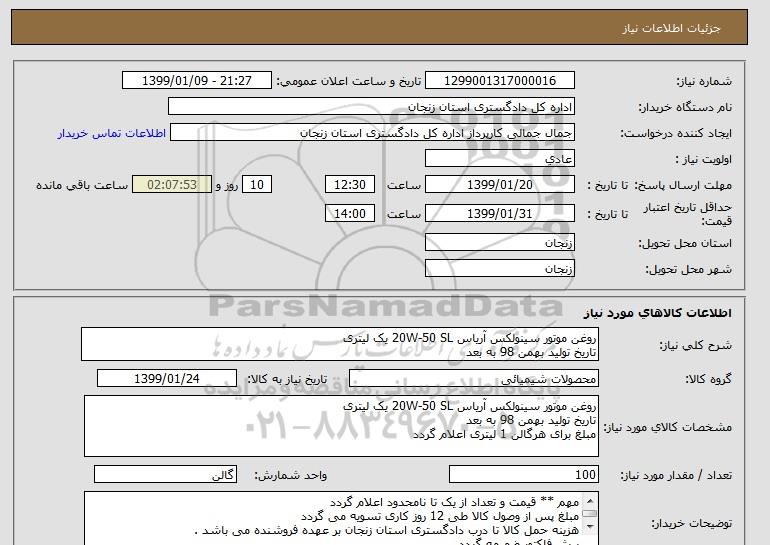Click the scroll up arrow in buyer notes
The width and height of the screenshot is (770, 545).
(x=590, y=501)
